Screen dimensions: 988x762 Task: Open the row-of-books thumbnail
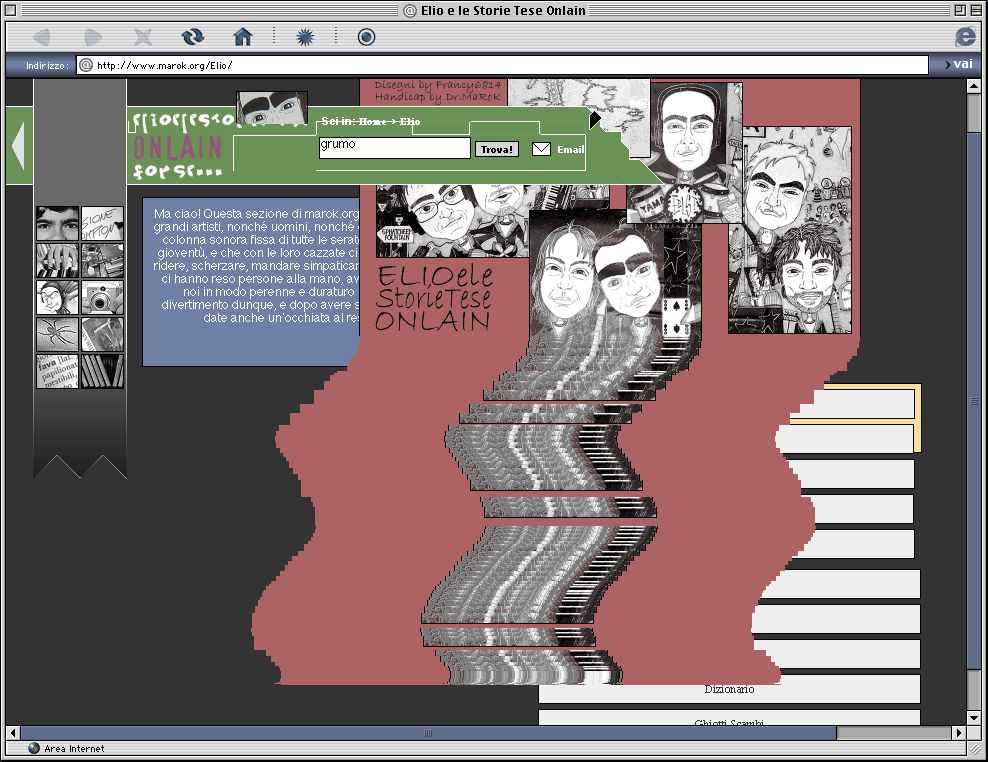[102, 371]
